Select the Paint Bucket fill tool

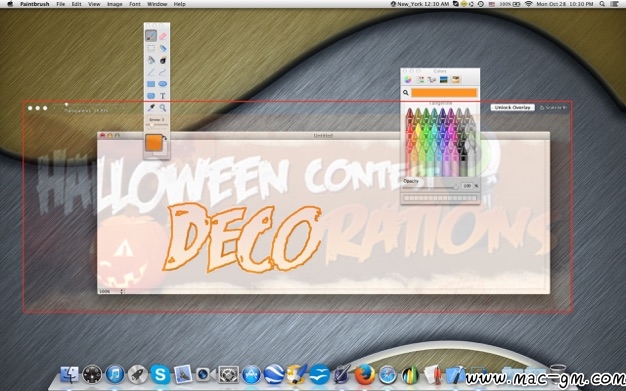tap(151, 60)
